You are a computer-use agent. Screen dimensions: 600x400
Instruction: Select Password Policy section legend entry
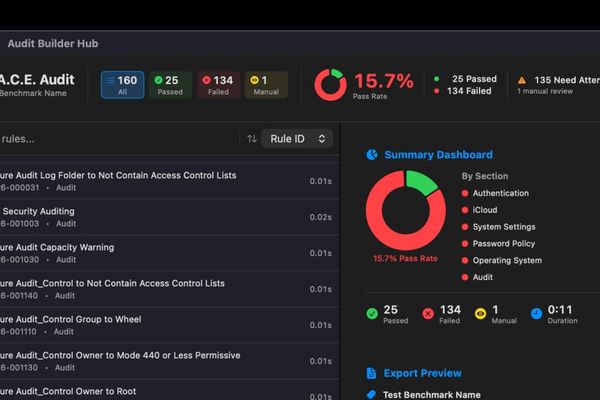coord(498,244)
